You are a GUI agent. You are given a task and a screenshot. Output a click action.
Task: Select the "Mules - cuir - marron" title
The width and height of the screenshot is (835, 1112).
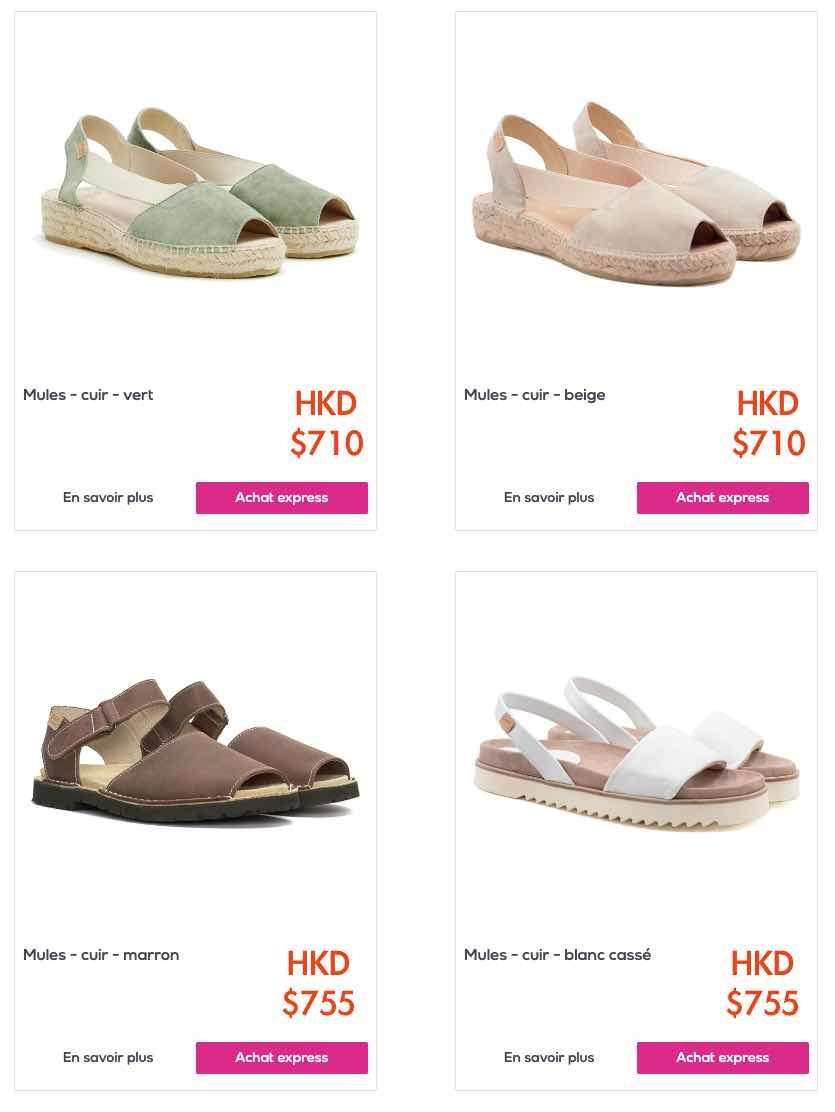click(x=101, y=955)
